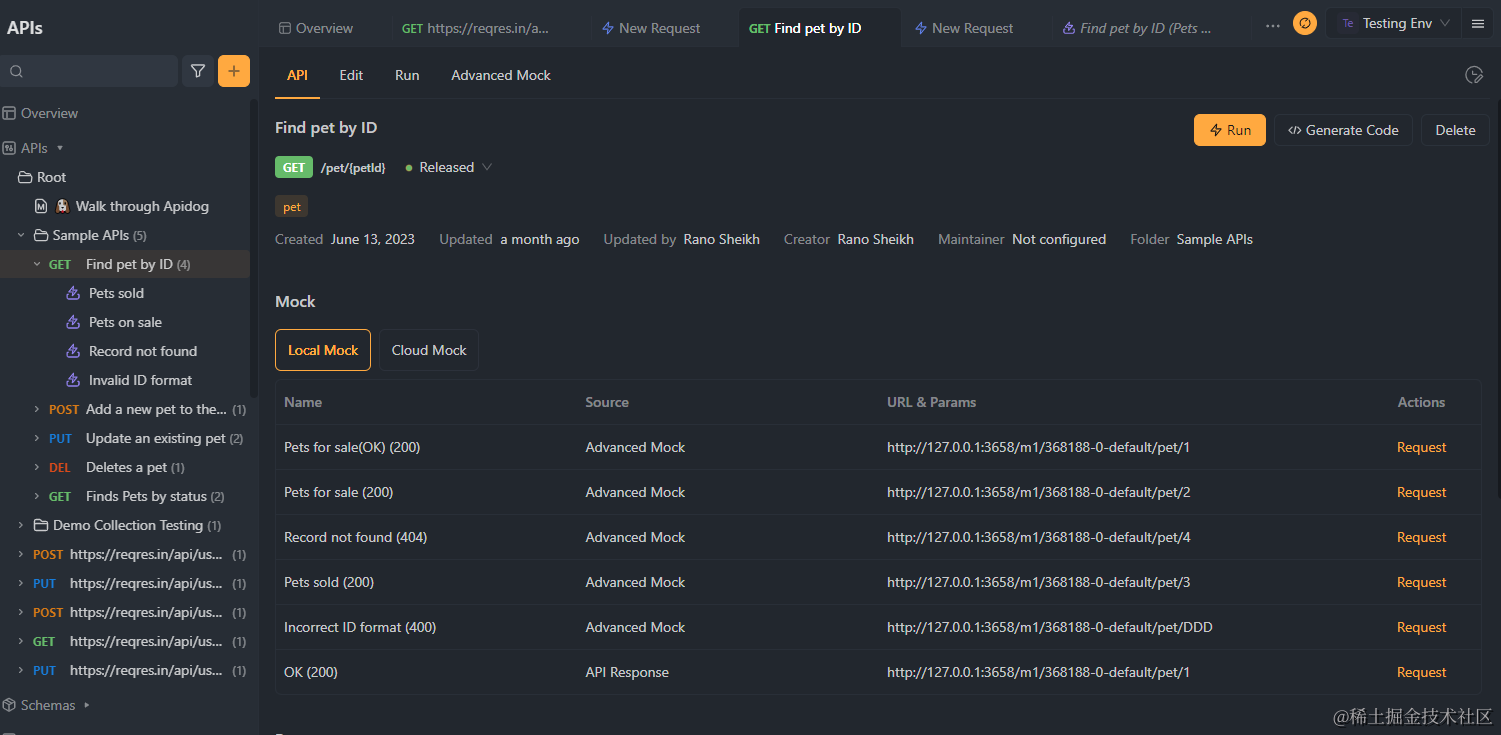This screenshot has height=735, width=1501.
Task: Switch to the Advanced Mock tab
Action: [500, 75]
